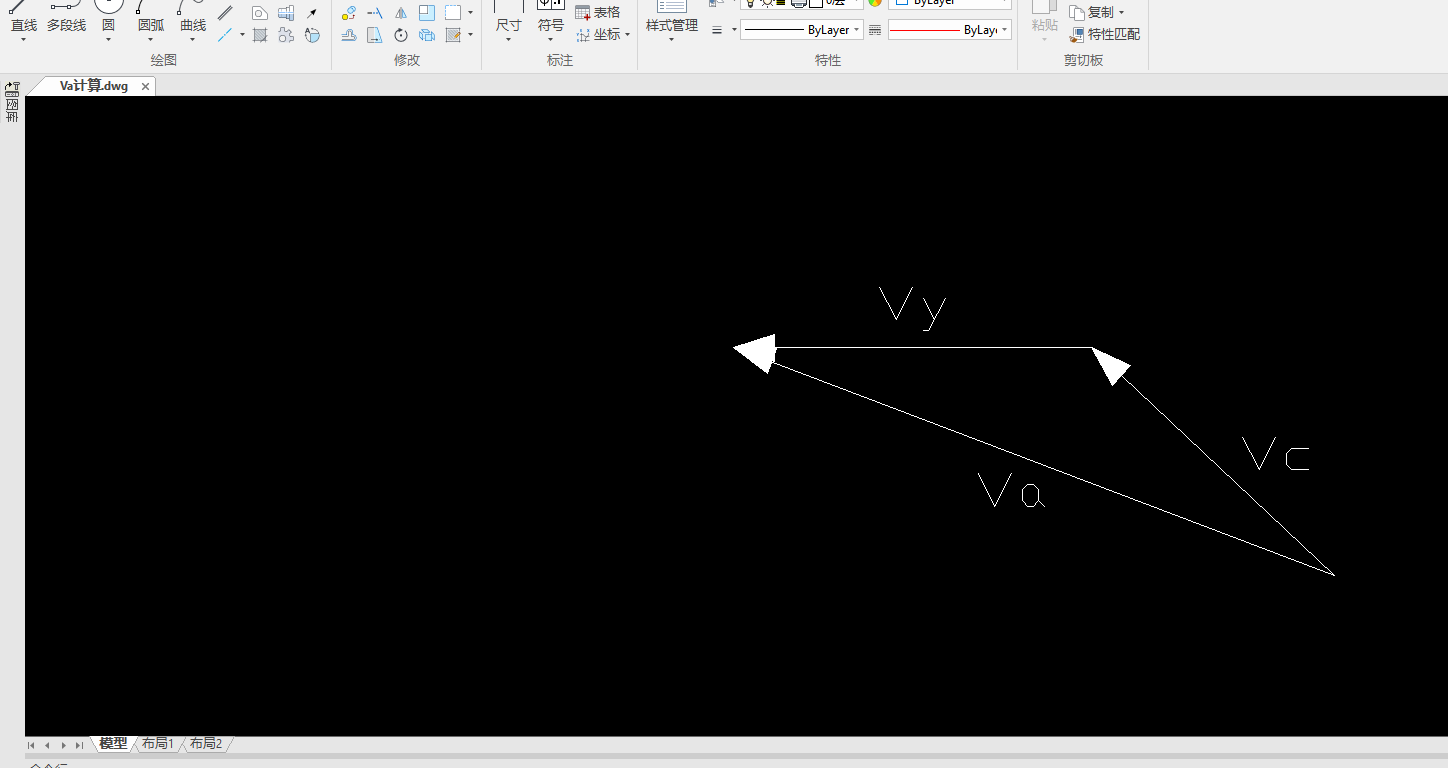Screen dimensions: 1448x768
Task: Click the color wheel icon in 特性 panel
Action: pos(875,2)
